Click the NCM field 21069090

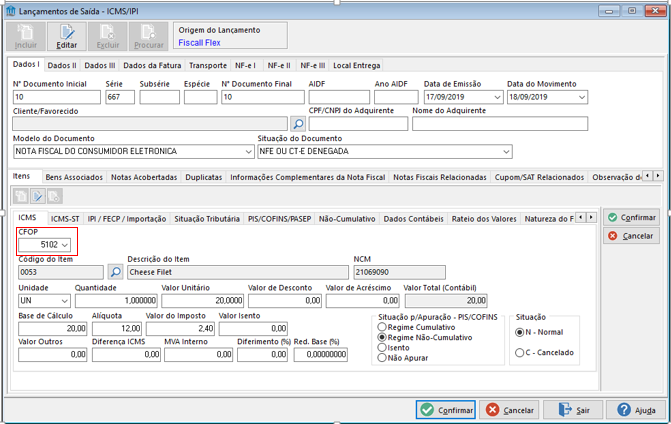tap(399, 272)
